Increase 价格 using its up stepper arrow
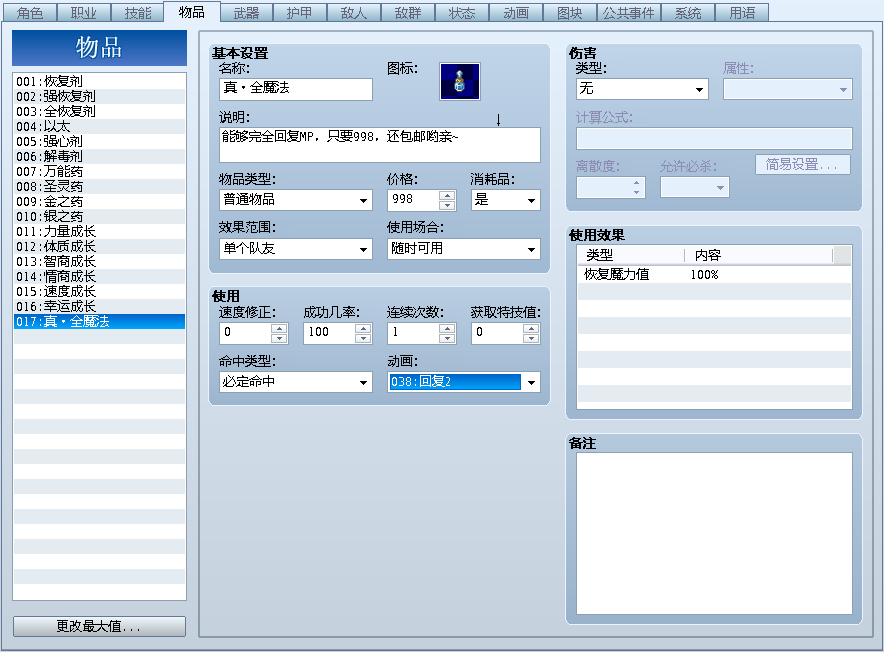The image size is (884, 652). point(447,196)
